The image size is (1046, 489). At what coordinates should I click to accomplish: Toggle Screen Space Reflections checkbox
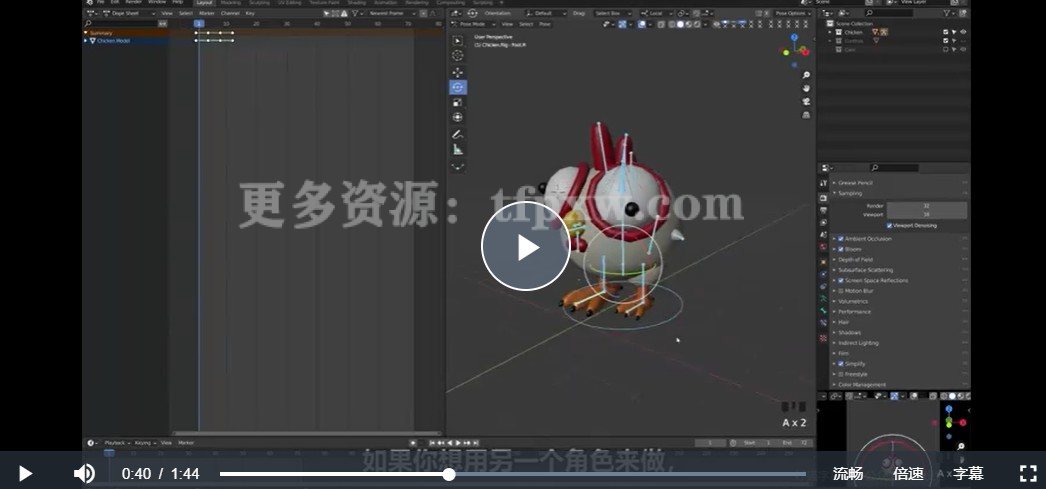(x=841, y=280)
